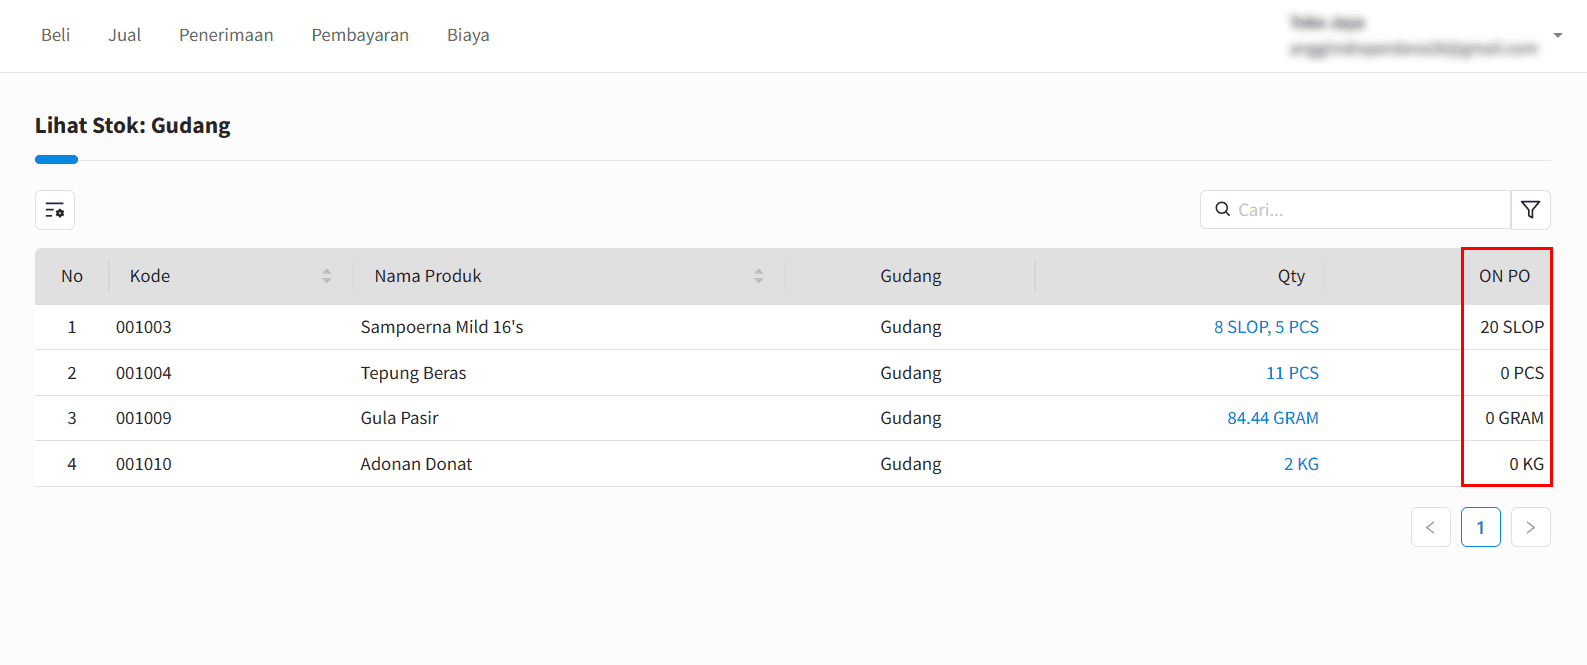
Task: Click the filter funnel icon
Action: (x=1530, y=210)
